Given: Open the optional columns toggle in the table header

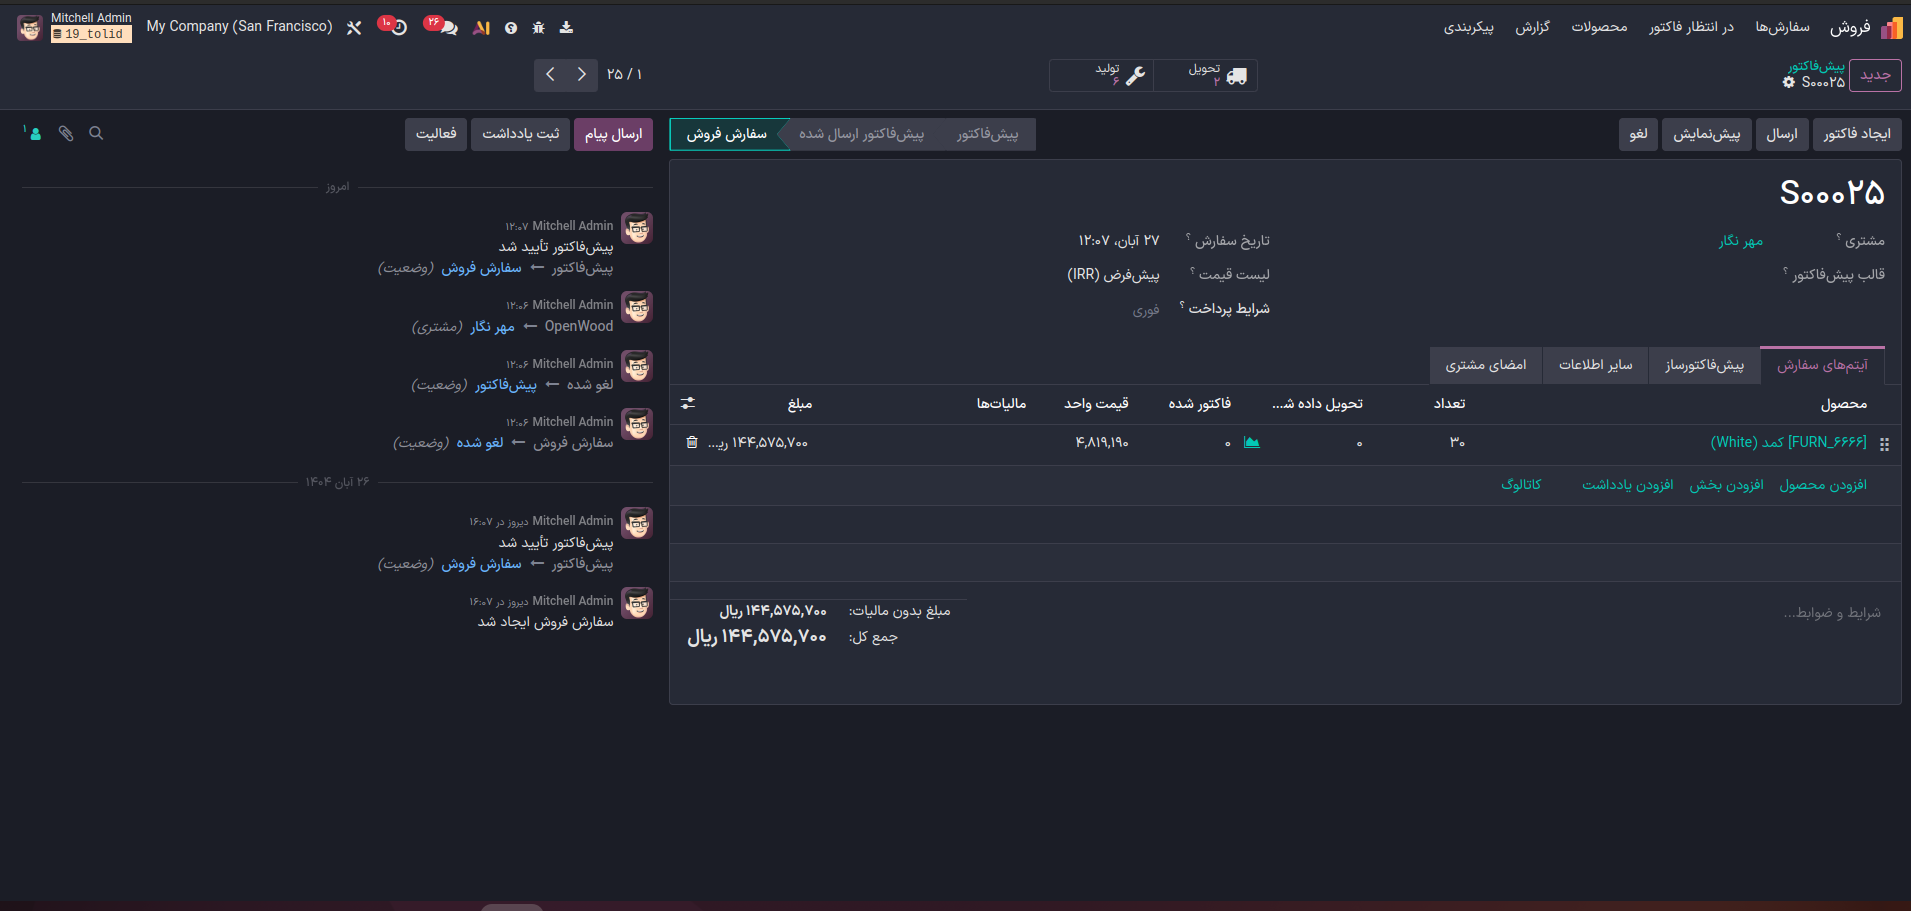Looking at the screenshot, I should (x=688, y=403).
